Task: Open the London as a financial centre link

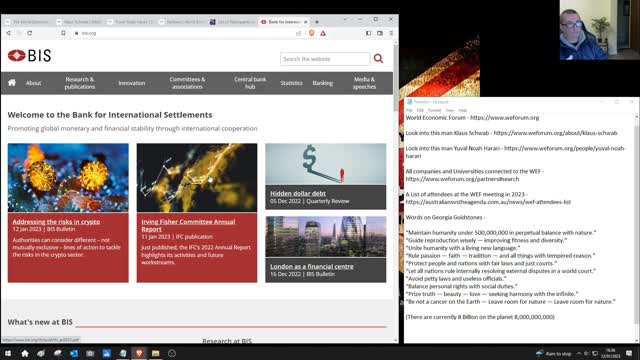Action: [x=312, y=266]
